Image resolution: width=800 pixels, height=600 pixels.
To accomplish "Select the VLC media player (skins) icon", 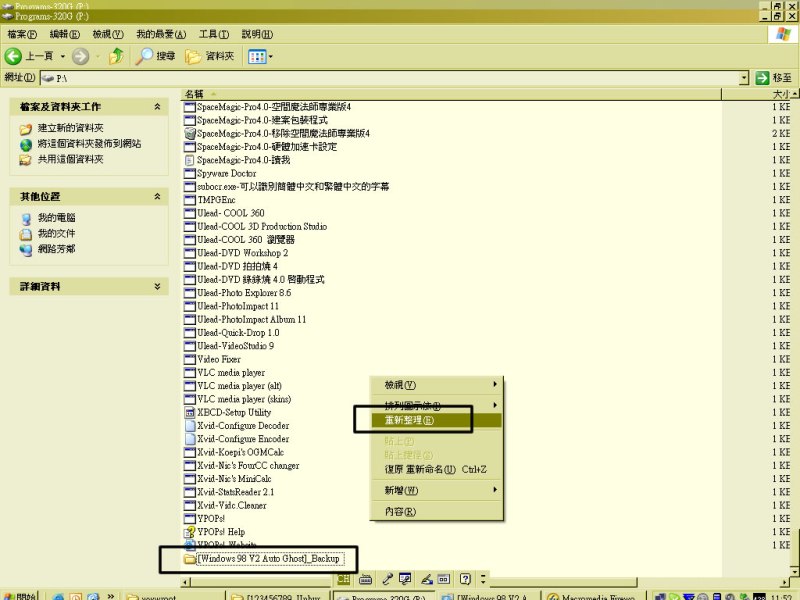I will (190, 399).
